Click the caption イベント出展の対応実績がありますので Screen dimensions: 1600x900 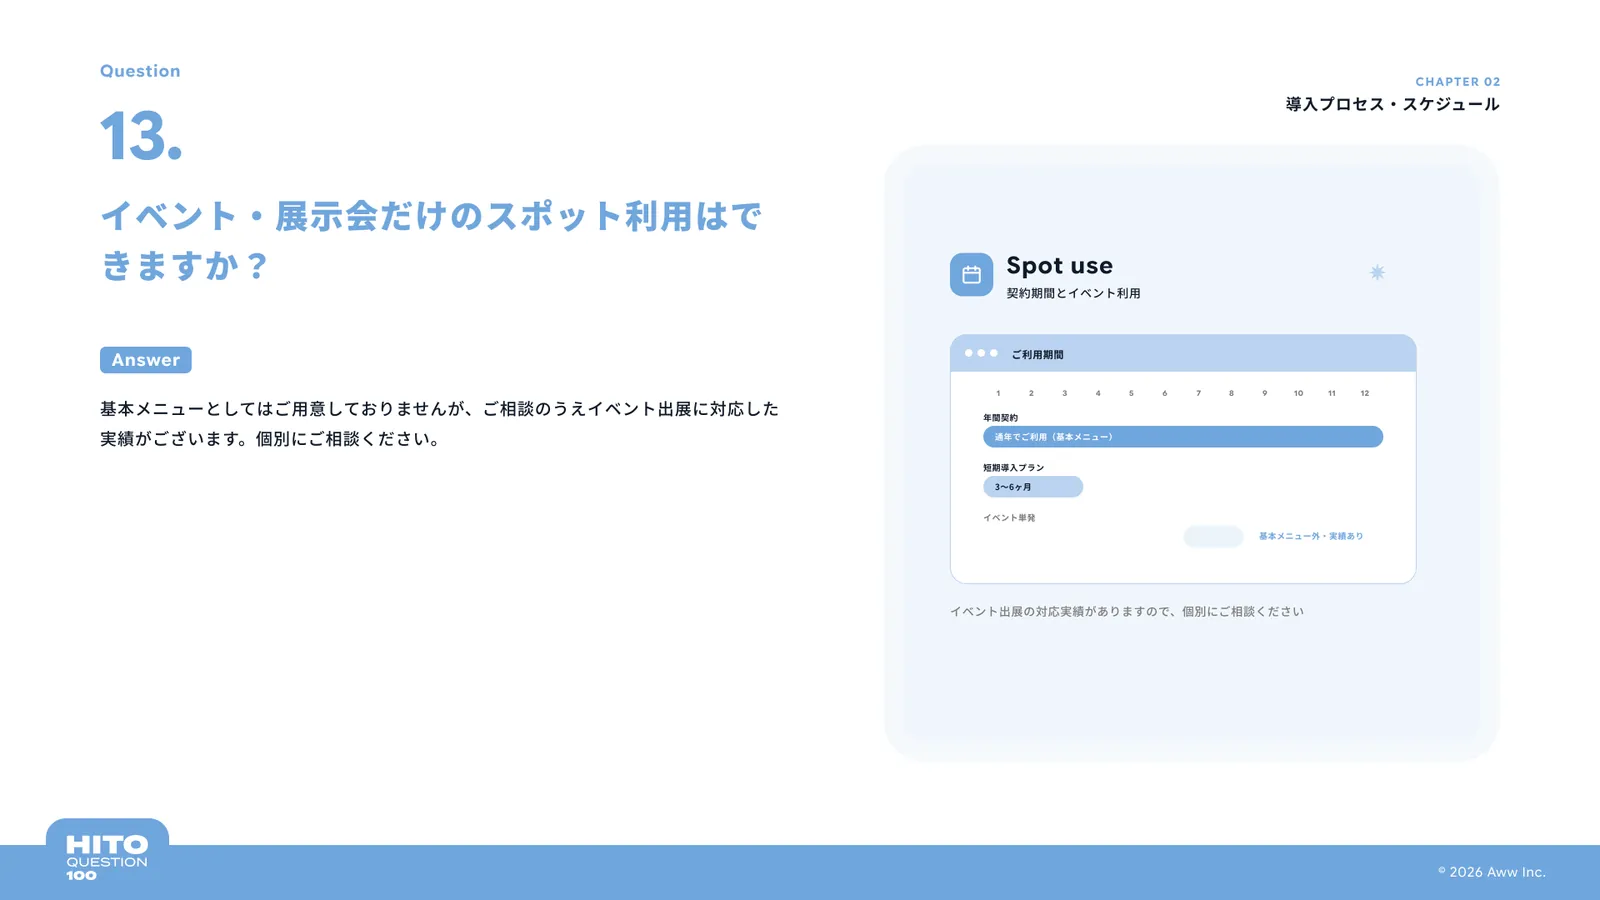[1127, 611]
